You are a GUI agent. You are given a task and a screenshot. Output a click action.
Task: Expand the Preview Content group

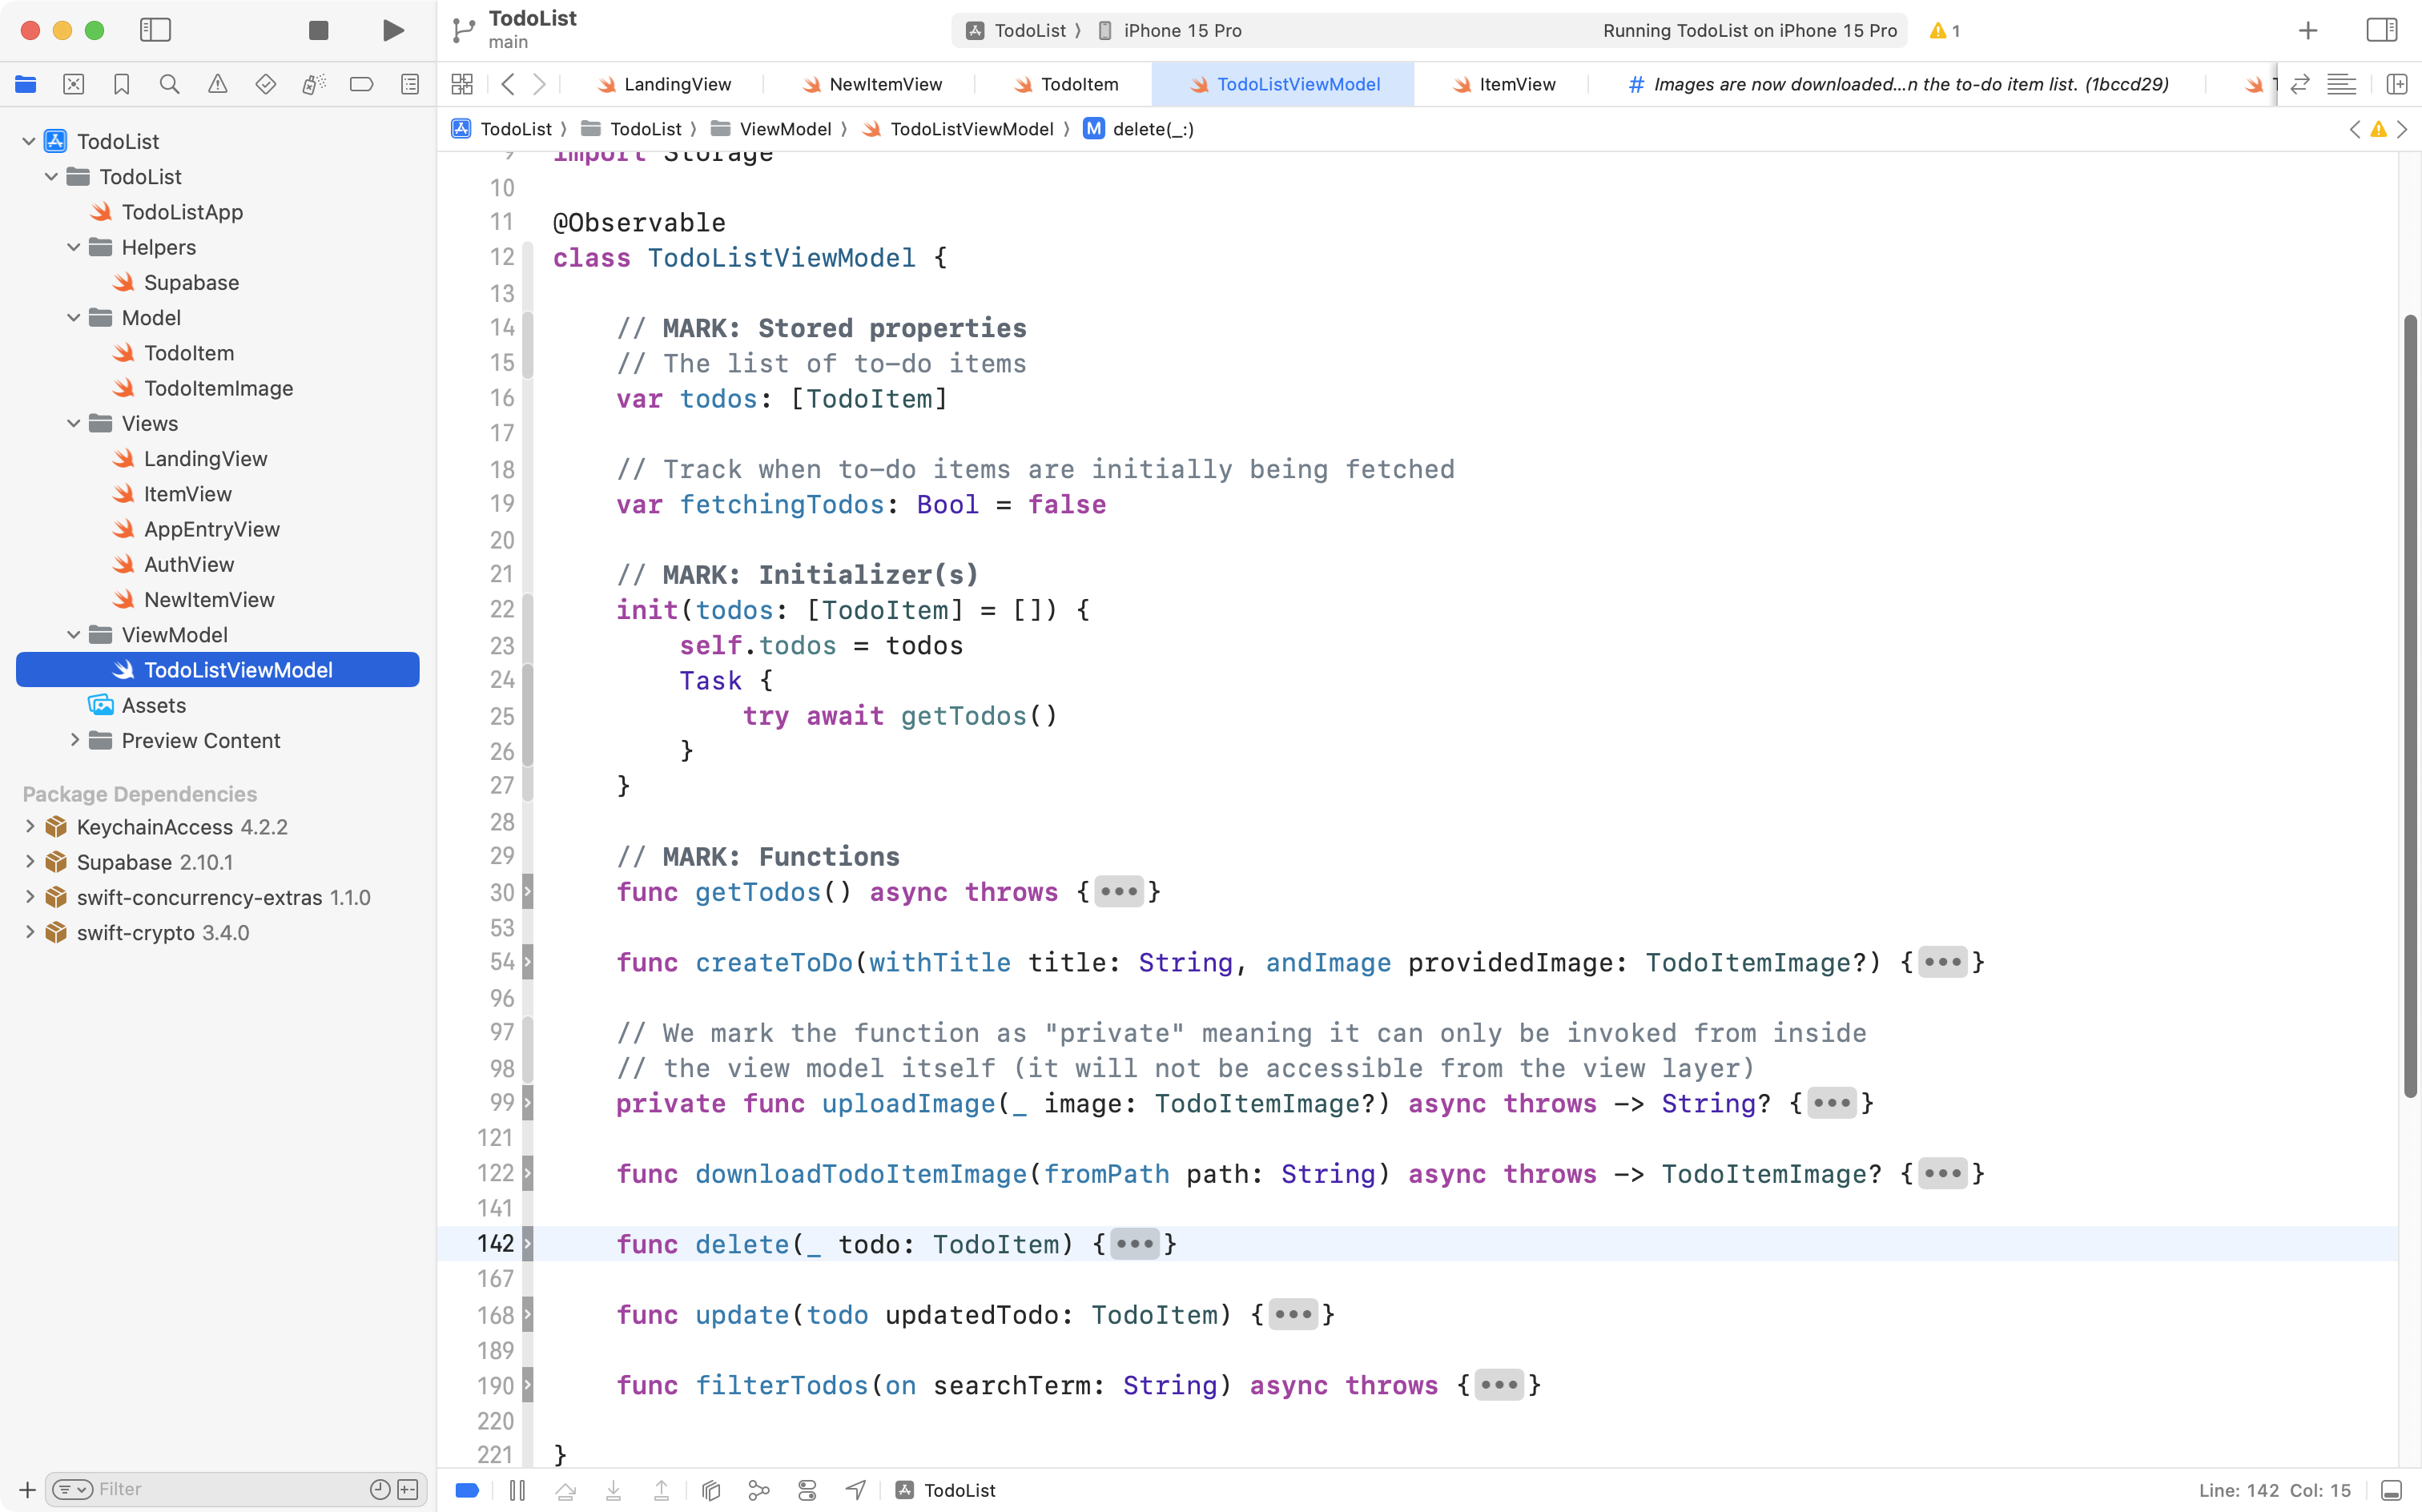click(x=75, y=740)
